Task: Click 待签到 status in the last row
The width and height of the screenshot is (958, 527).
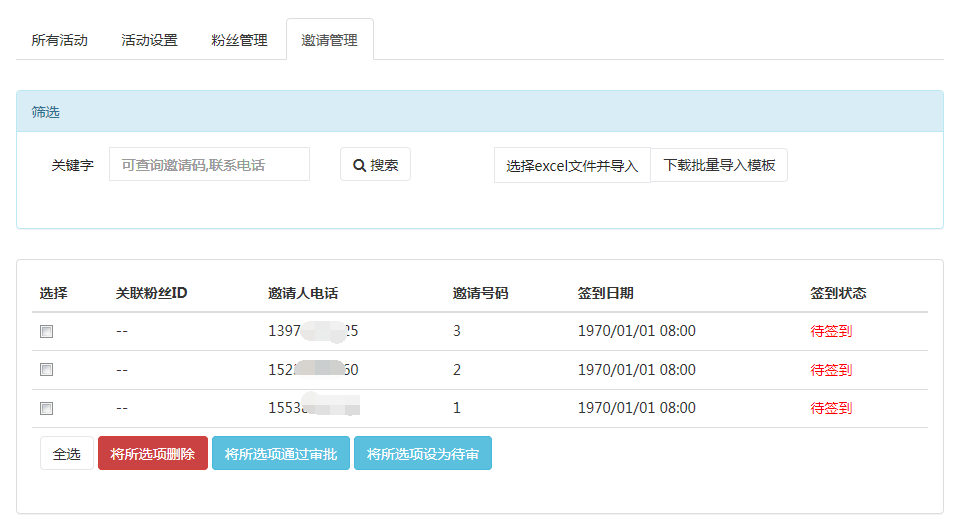Action: 831,408
